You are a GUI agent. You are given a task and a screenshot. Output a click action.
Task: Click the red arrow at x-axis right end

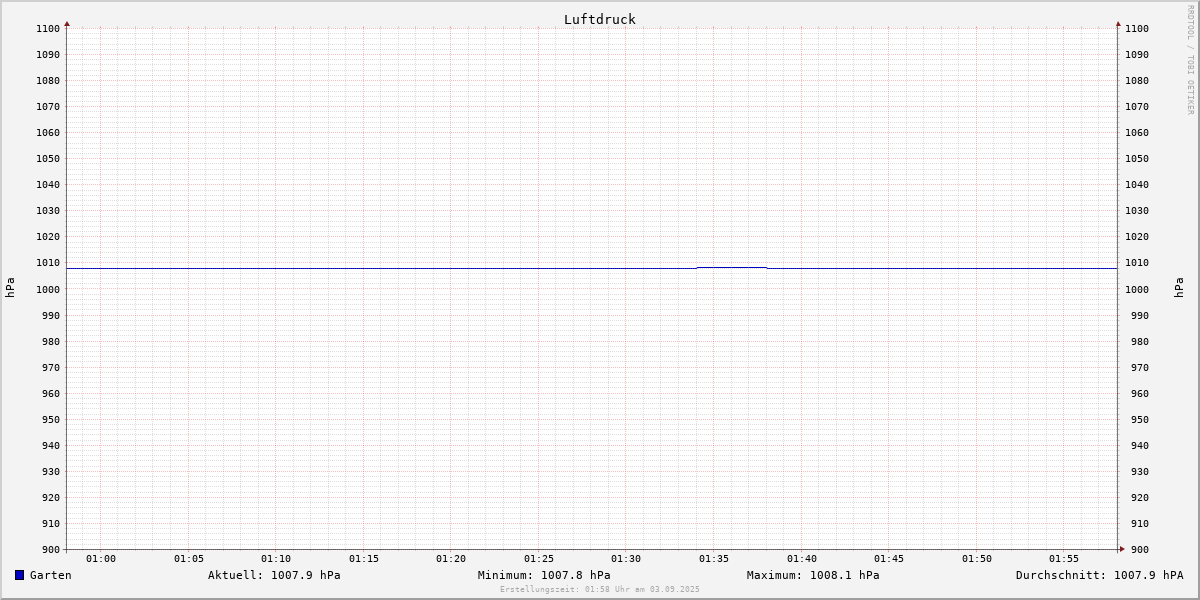point(1121,549)
